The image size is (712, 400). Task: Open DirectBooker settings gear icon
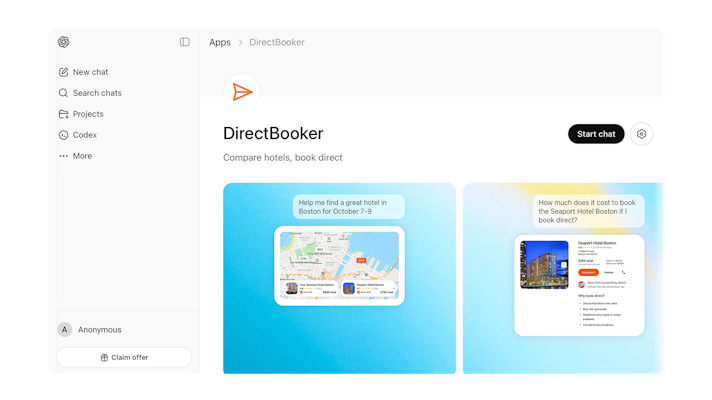coord(641,134)
